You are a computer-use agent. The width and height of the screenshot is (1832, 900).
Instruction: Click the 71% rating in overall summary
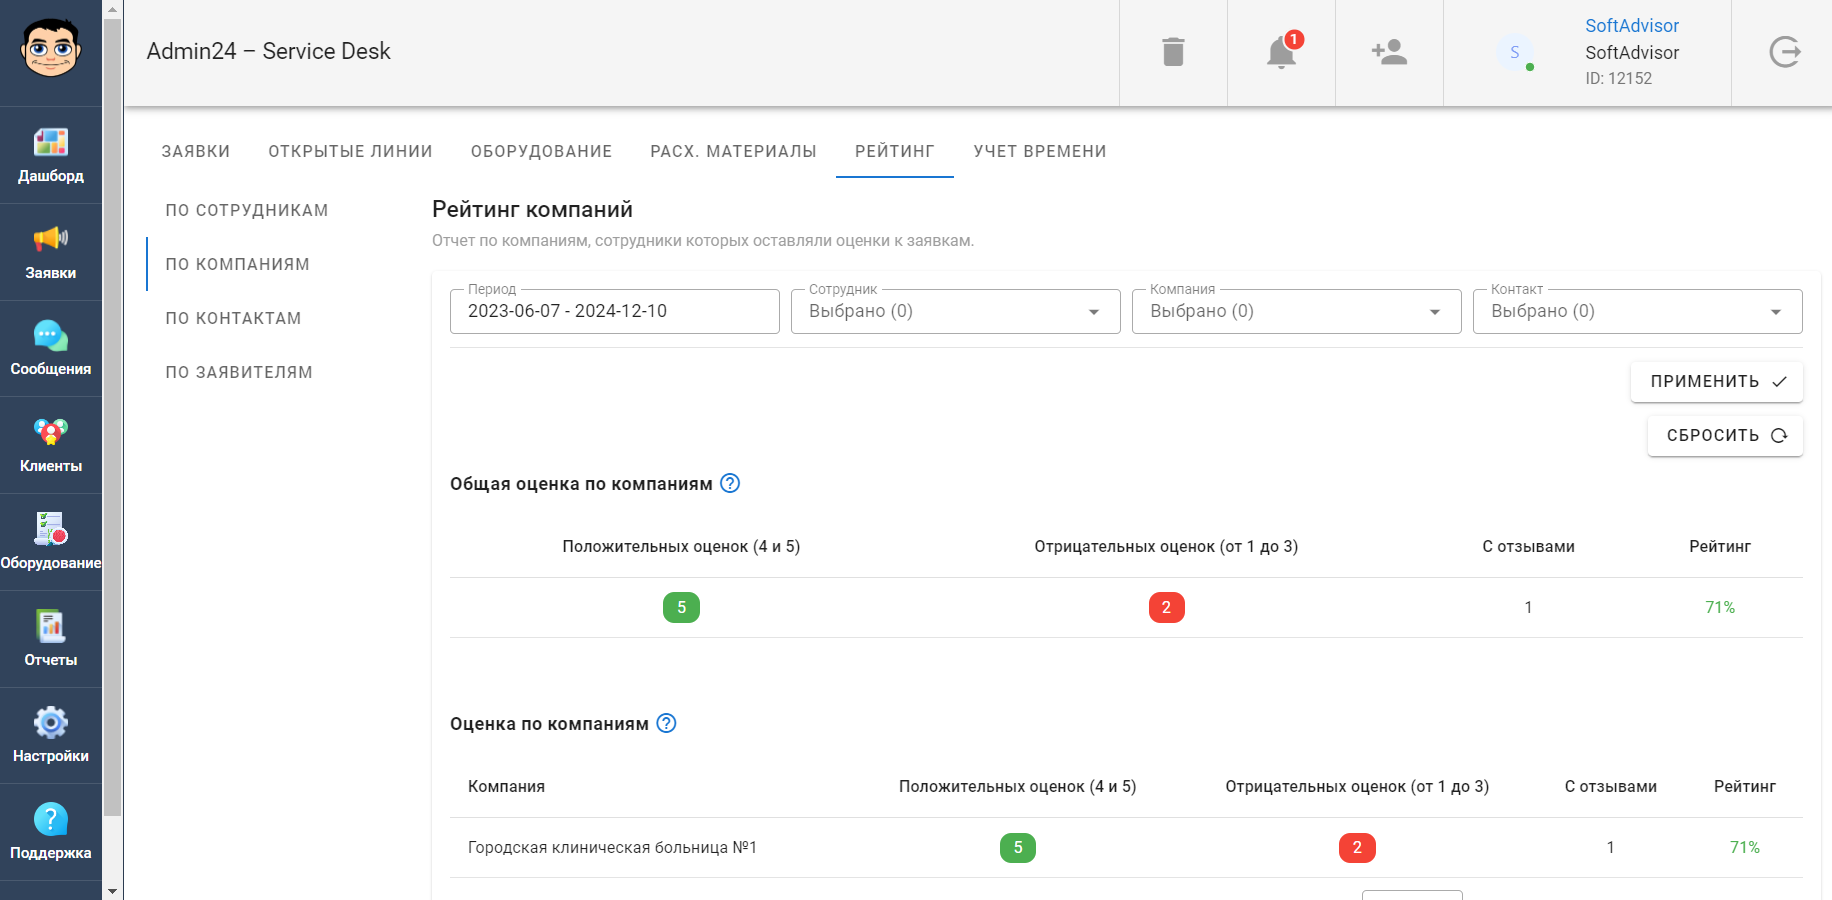1720,607
